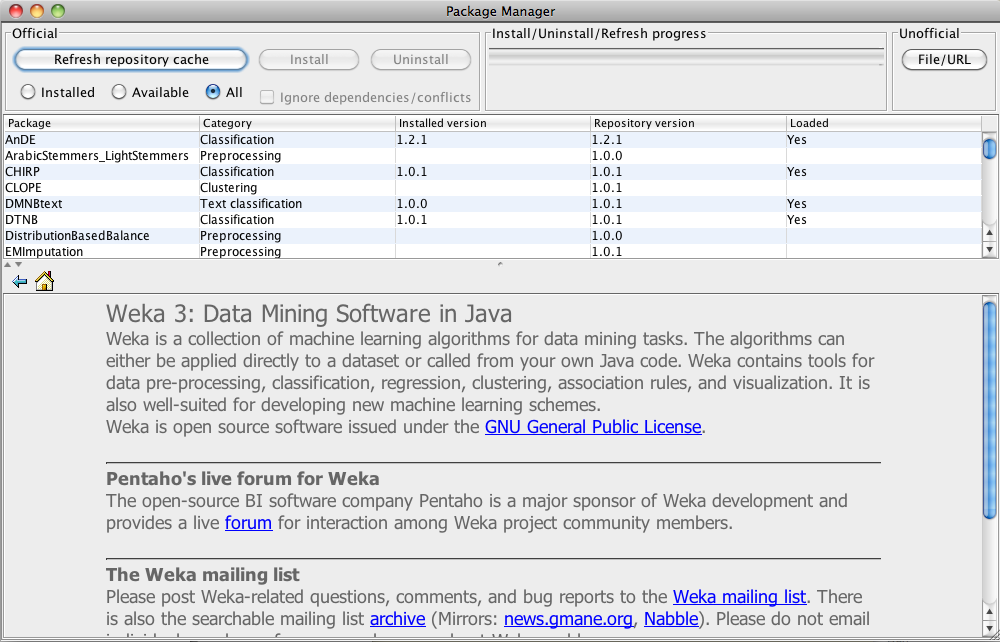Click description pane scroll up arrow

(x=990, y=613)
